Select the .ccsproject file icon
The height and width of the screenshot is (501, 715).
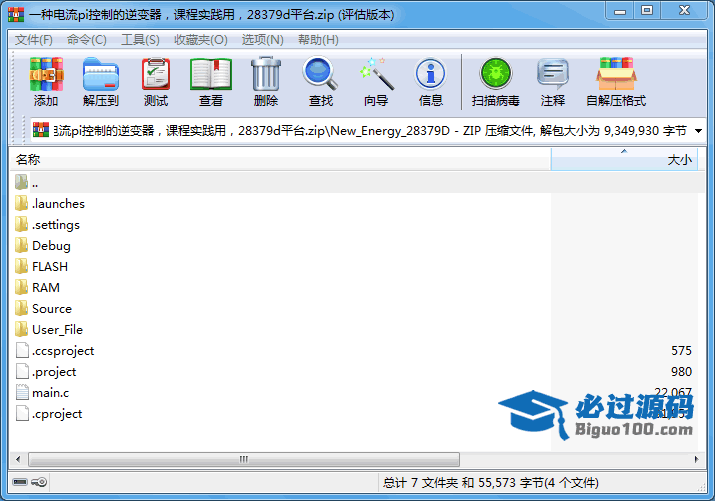tap(22, 350)
